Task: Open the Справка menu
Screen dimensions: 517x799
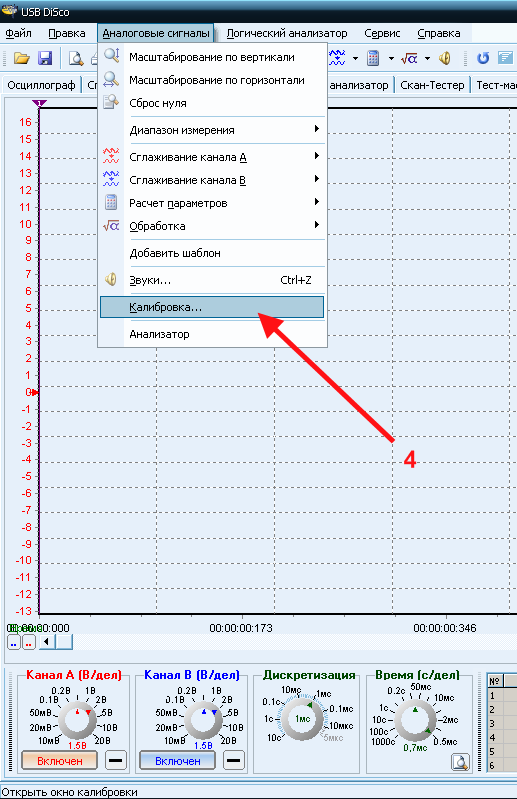Action: (439, 33)
